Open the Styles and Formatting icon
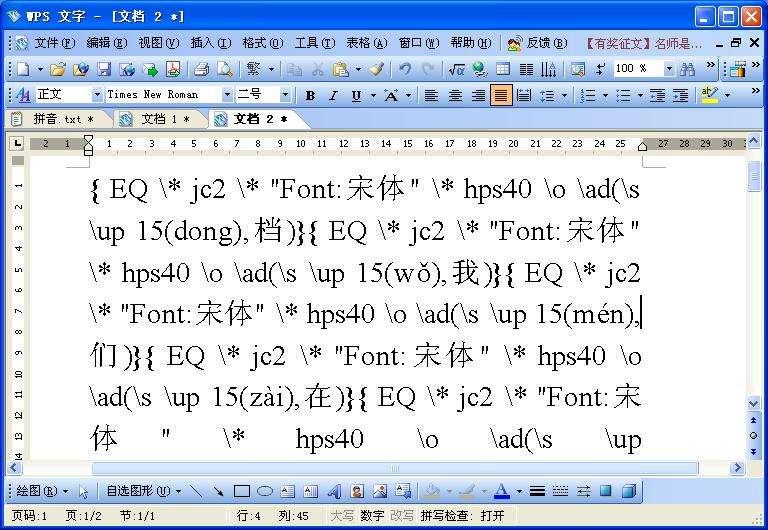768x530 pixels. (23, 95)
